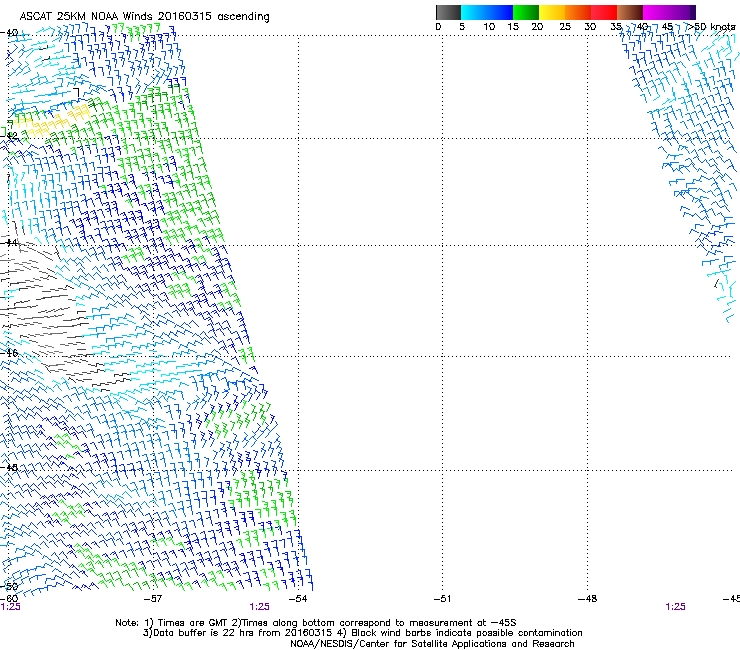Select the '-50' latitude axis label
The height and width of the screenshot is (650, 740).
pyautogui.click(x=9, y=586)
